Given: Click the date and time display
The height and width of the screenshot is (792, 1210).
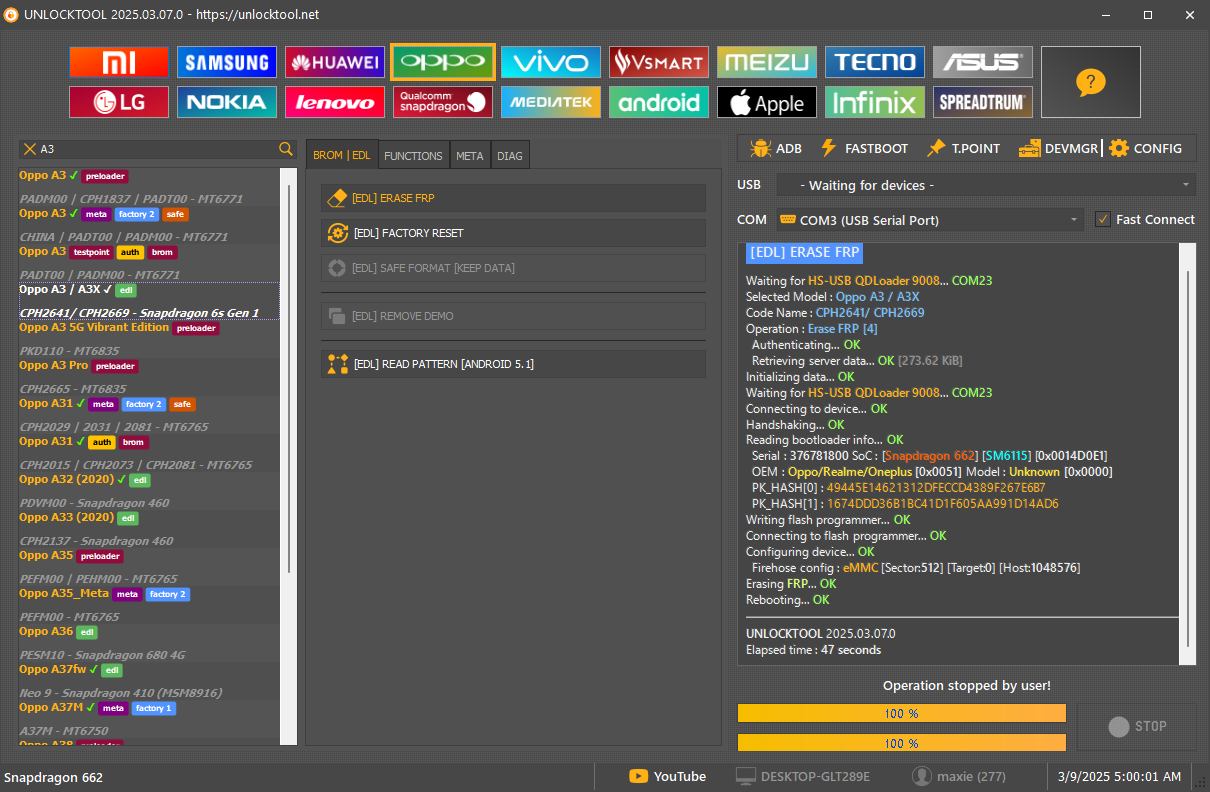Looking at the screenshot, I should point(1119,776).
